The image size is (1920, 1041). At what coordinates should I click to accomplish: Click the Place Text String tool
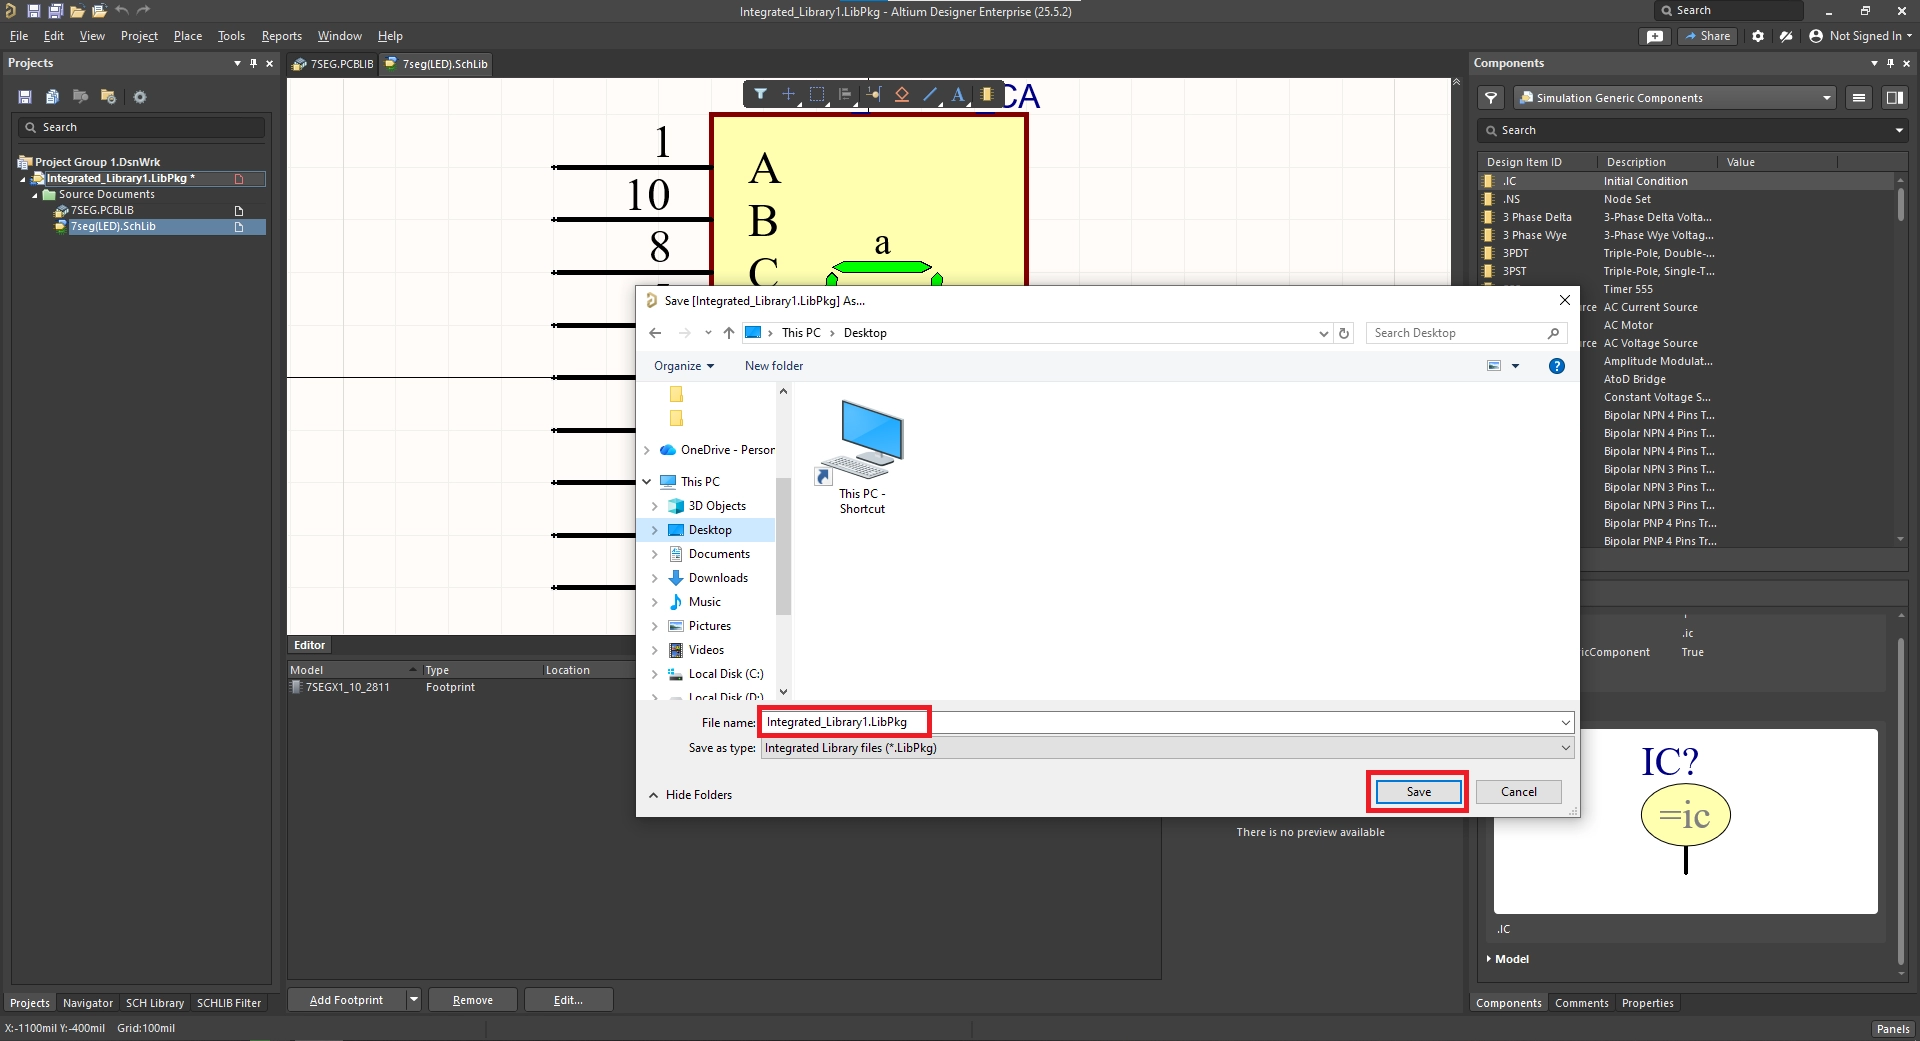coord(958,94)
